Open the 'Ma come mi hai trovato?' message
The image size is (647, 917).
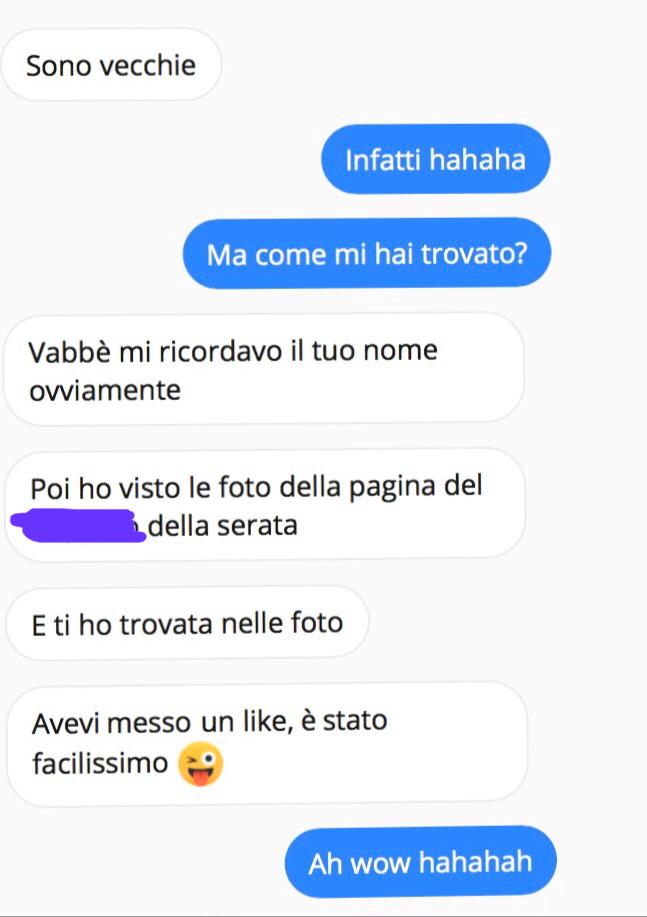click(367, 254)
